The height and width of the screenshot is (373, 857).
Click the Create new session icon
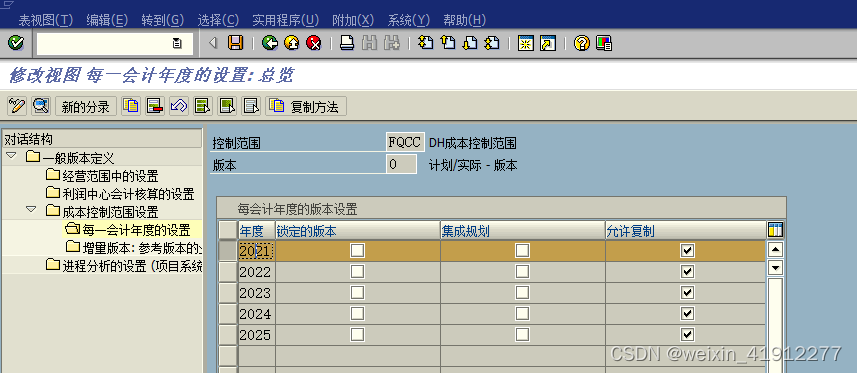click(x=525, y=43)
